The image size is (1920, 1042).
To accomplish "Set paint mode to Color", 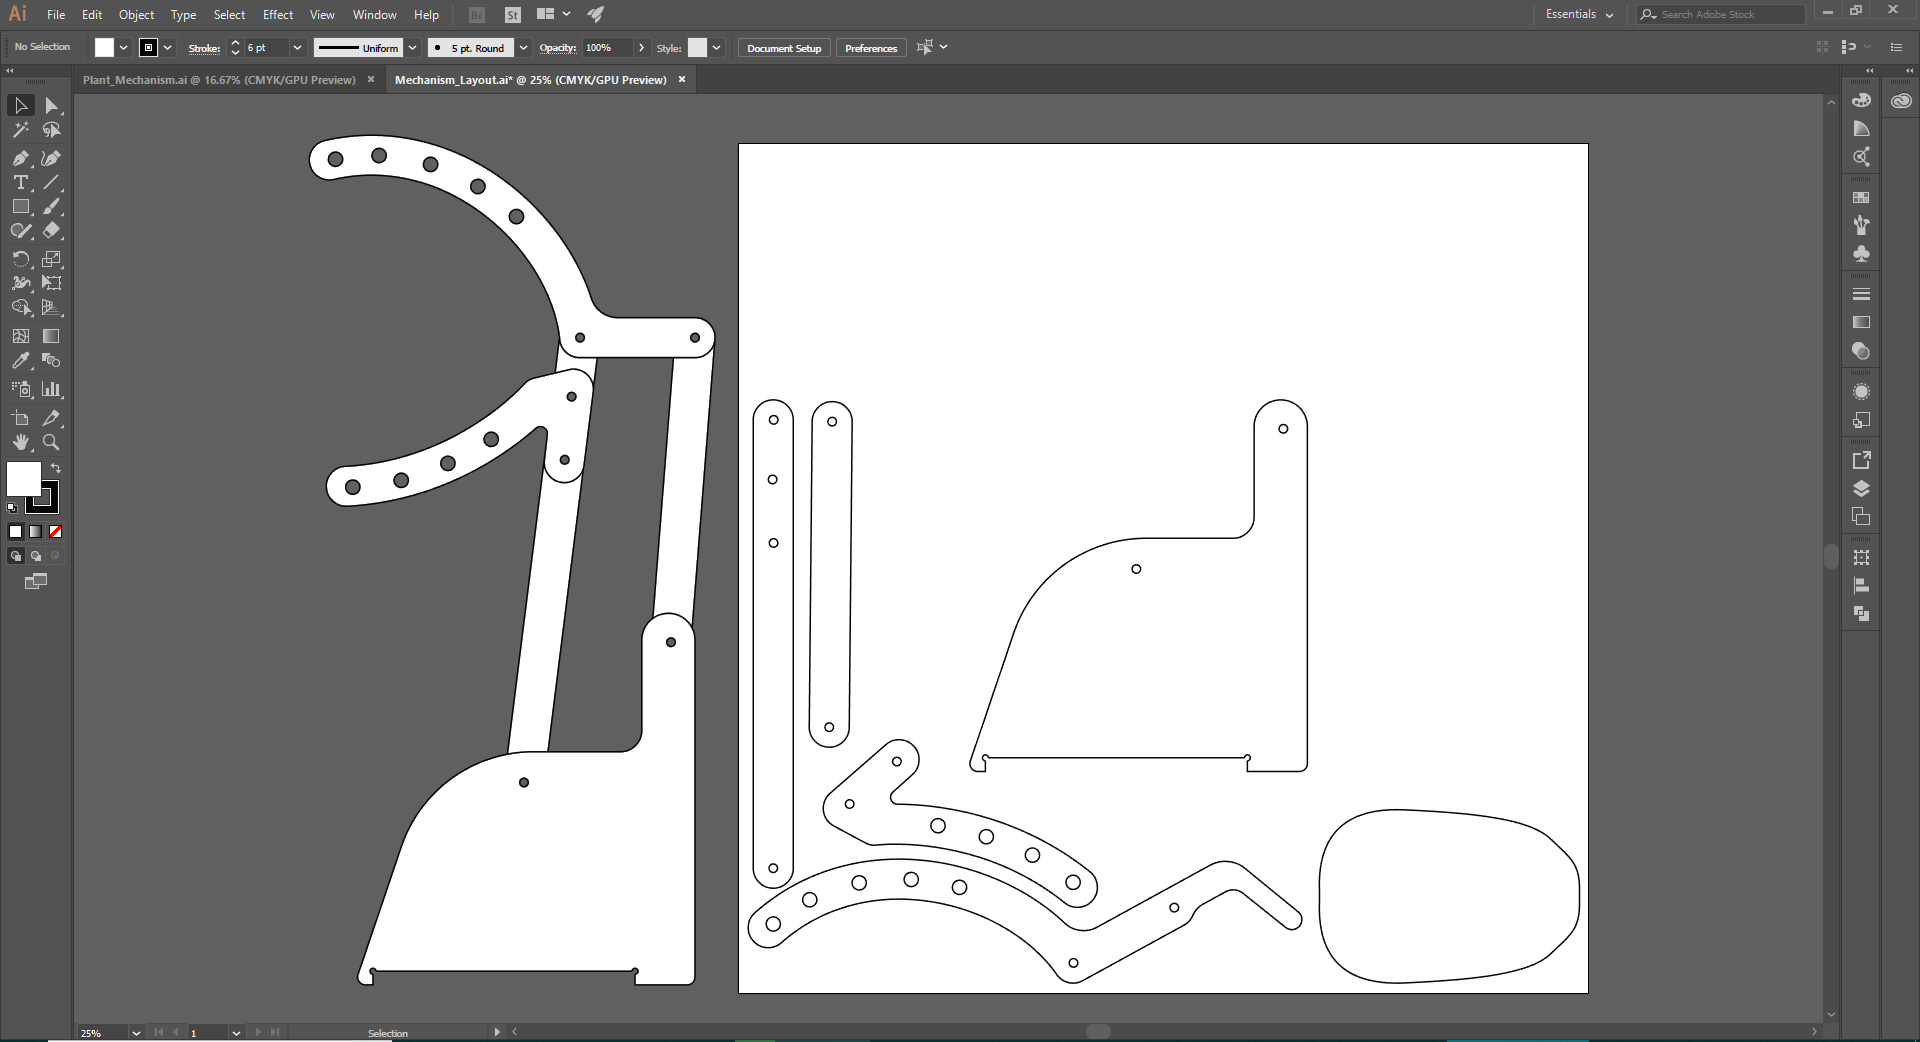I will 16,532.
